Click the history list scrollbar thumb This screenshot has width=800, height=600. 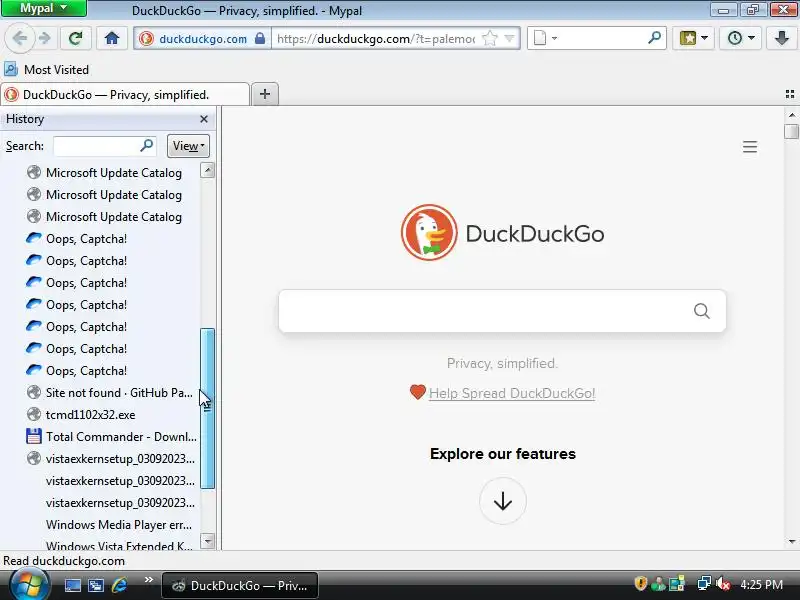207,408
